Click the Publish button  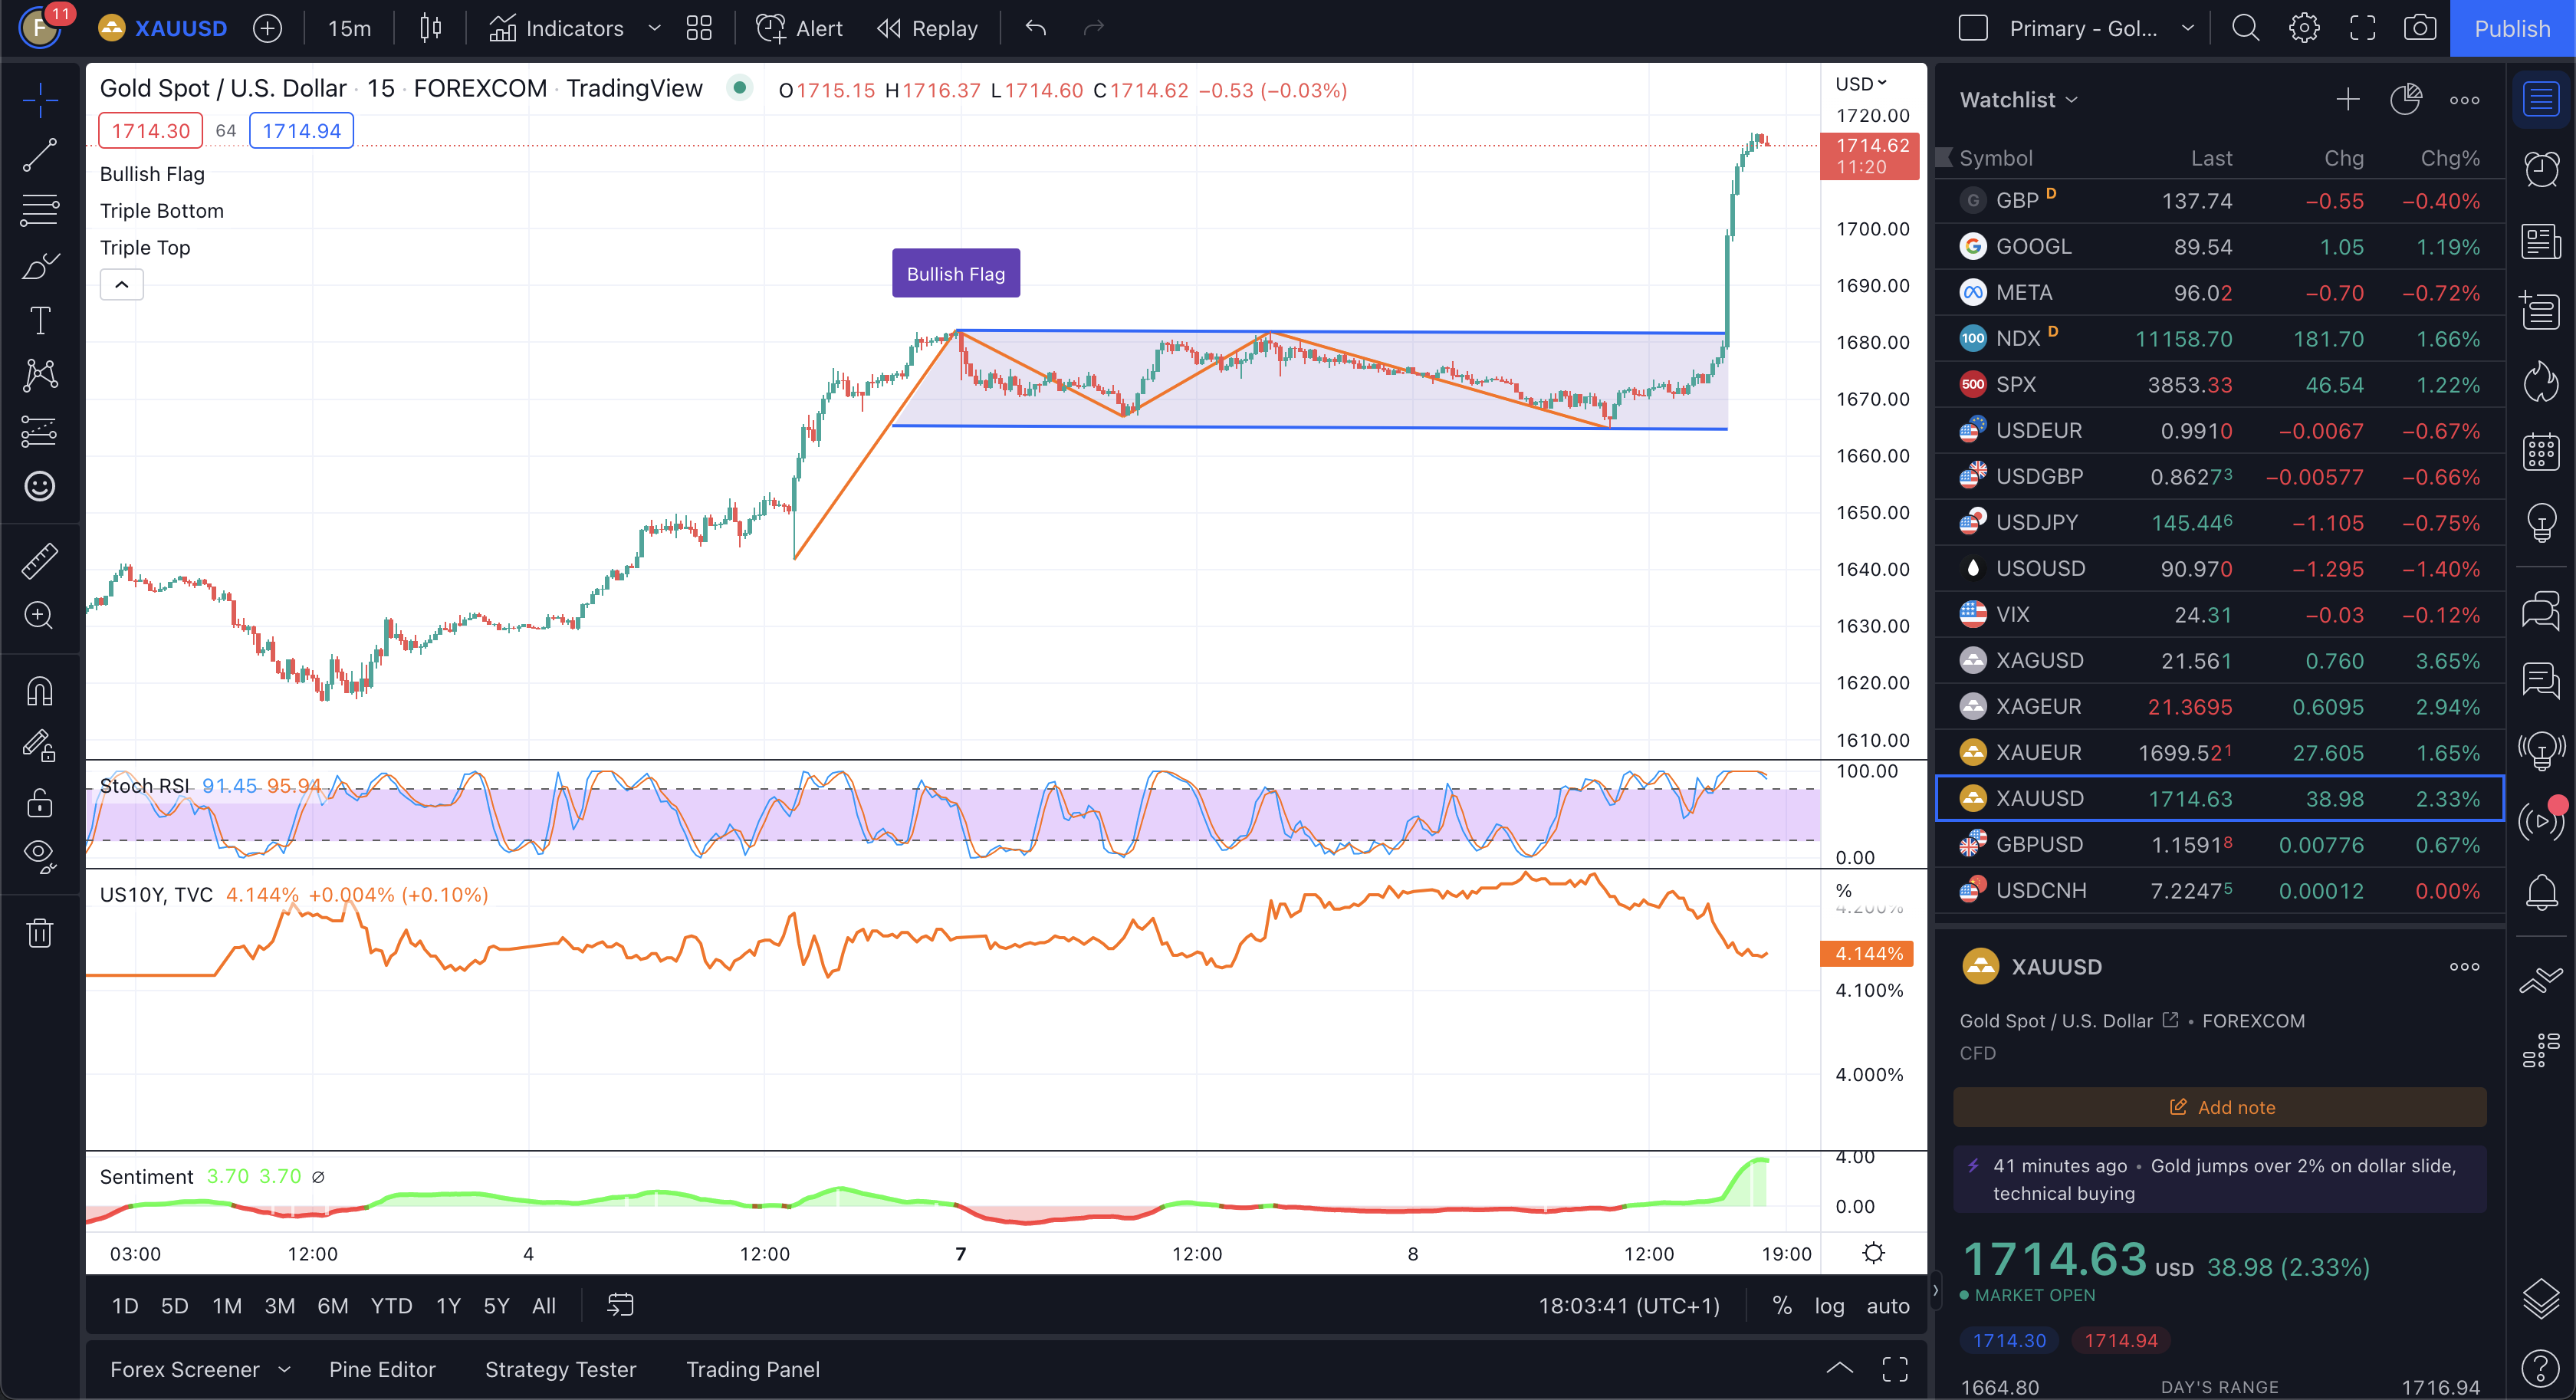coord(2513,28)
